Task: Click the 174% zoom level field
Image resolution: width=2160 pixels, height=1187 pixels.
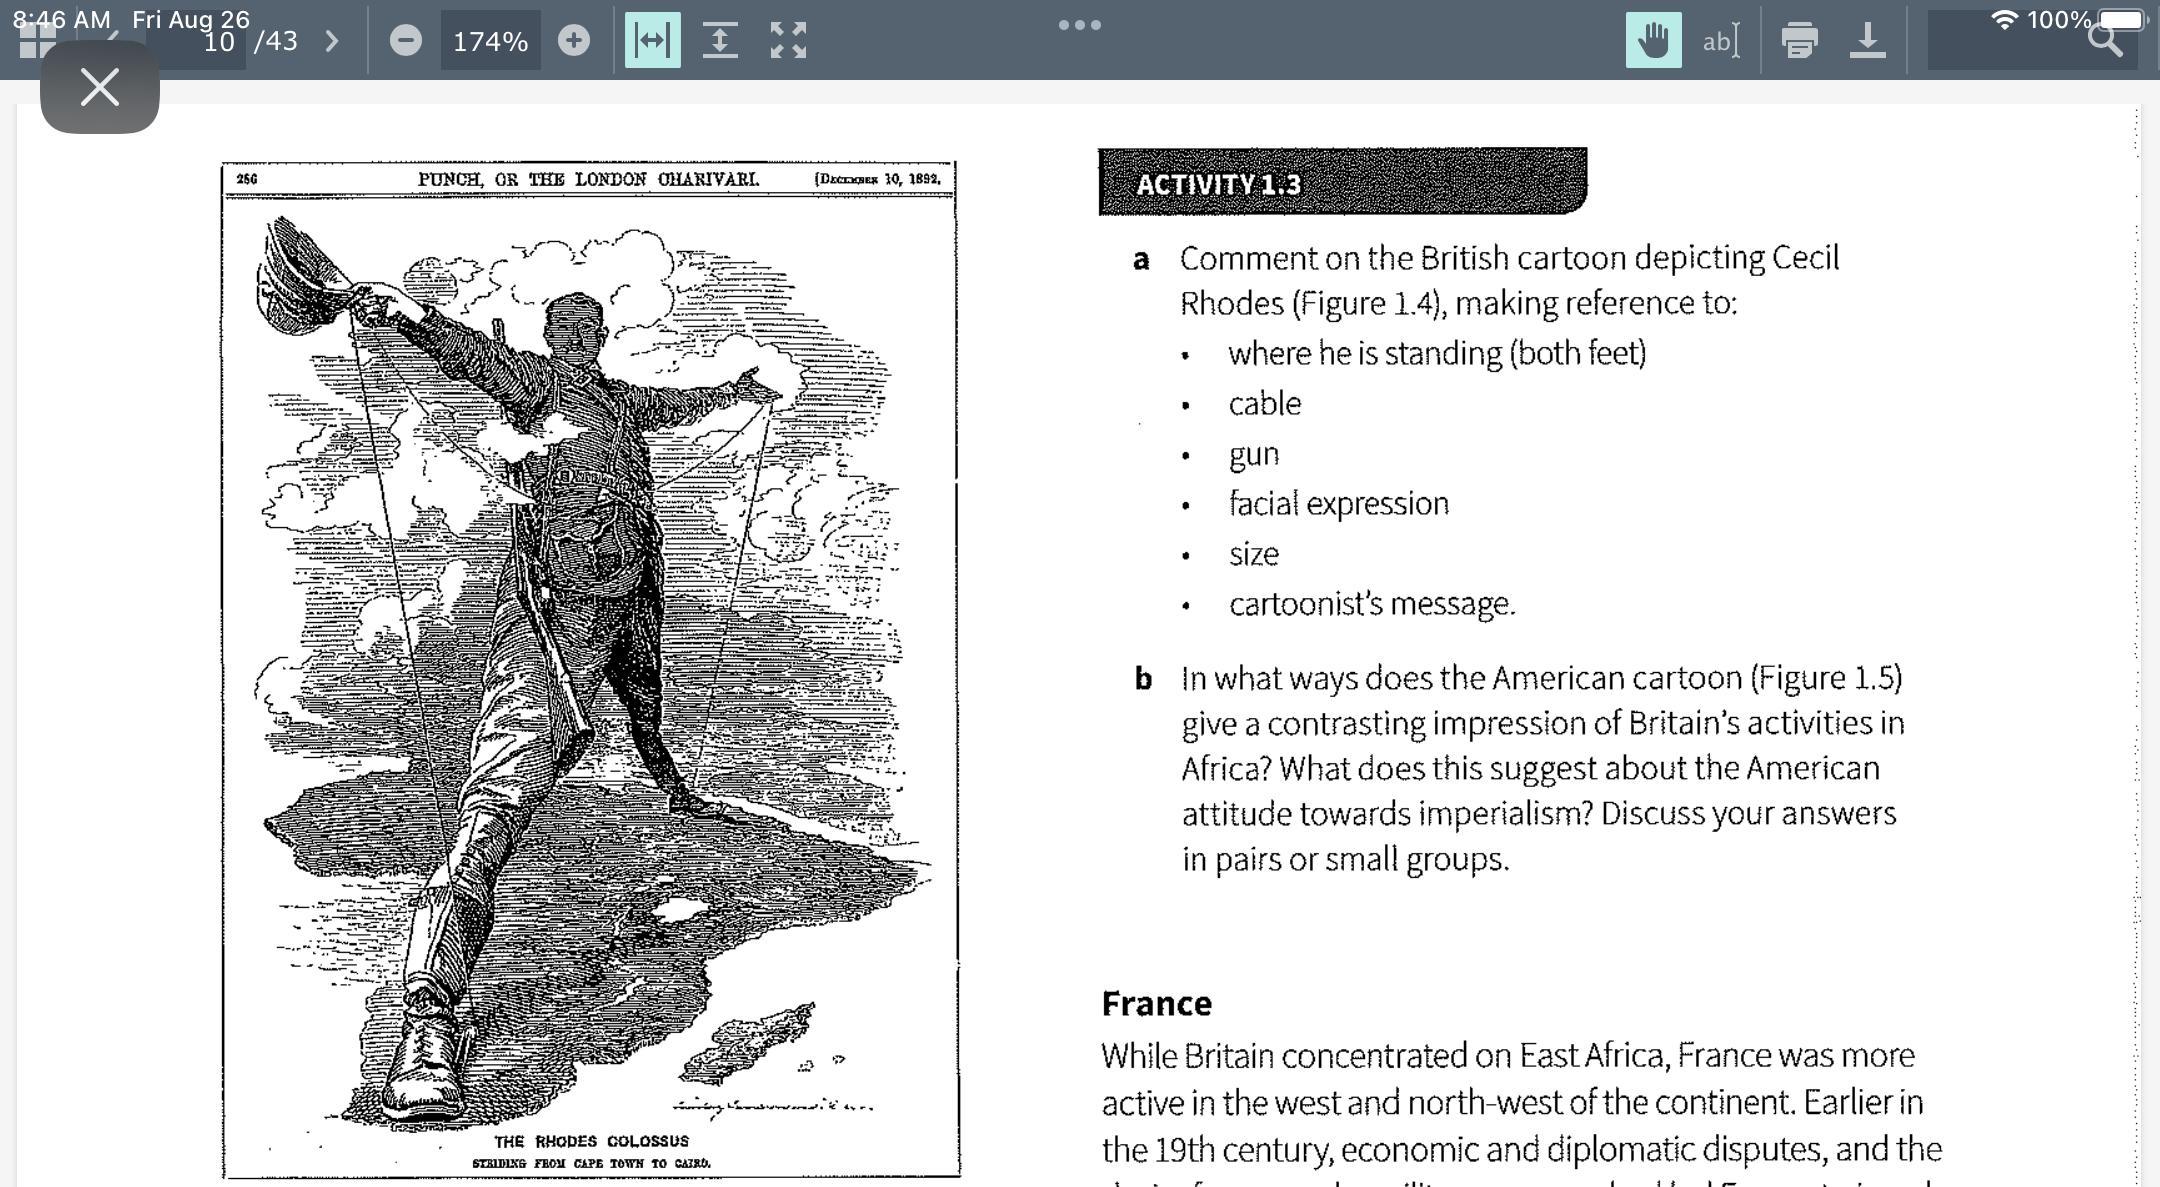Action: pyautogui.click(x=490, y=41)
